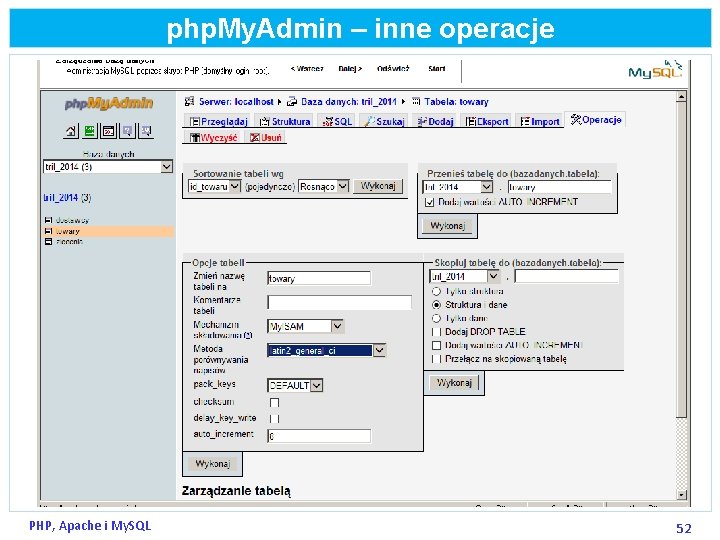
Task: Open the Szukaj tab
Action: pyautogui.click(x=384, y=121)
